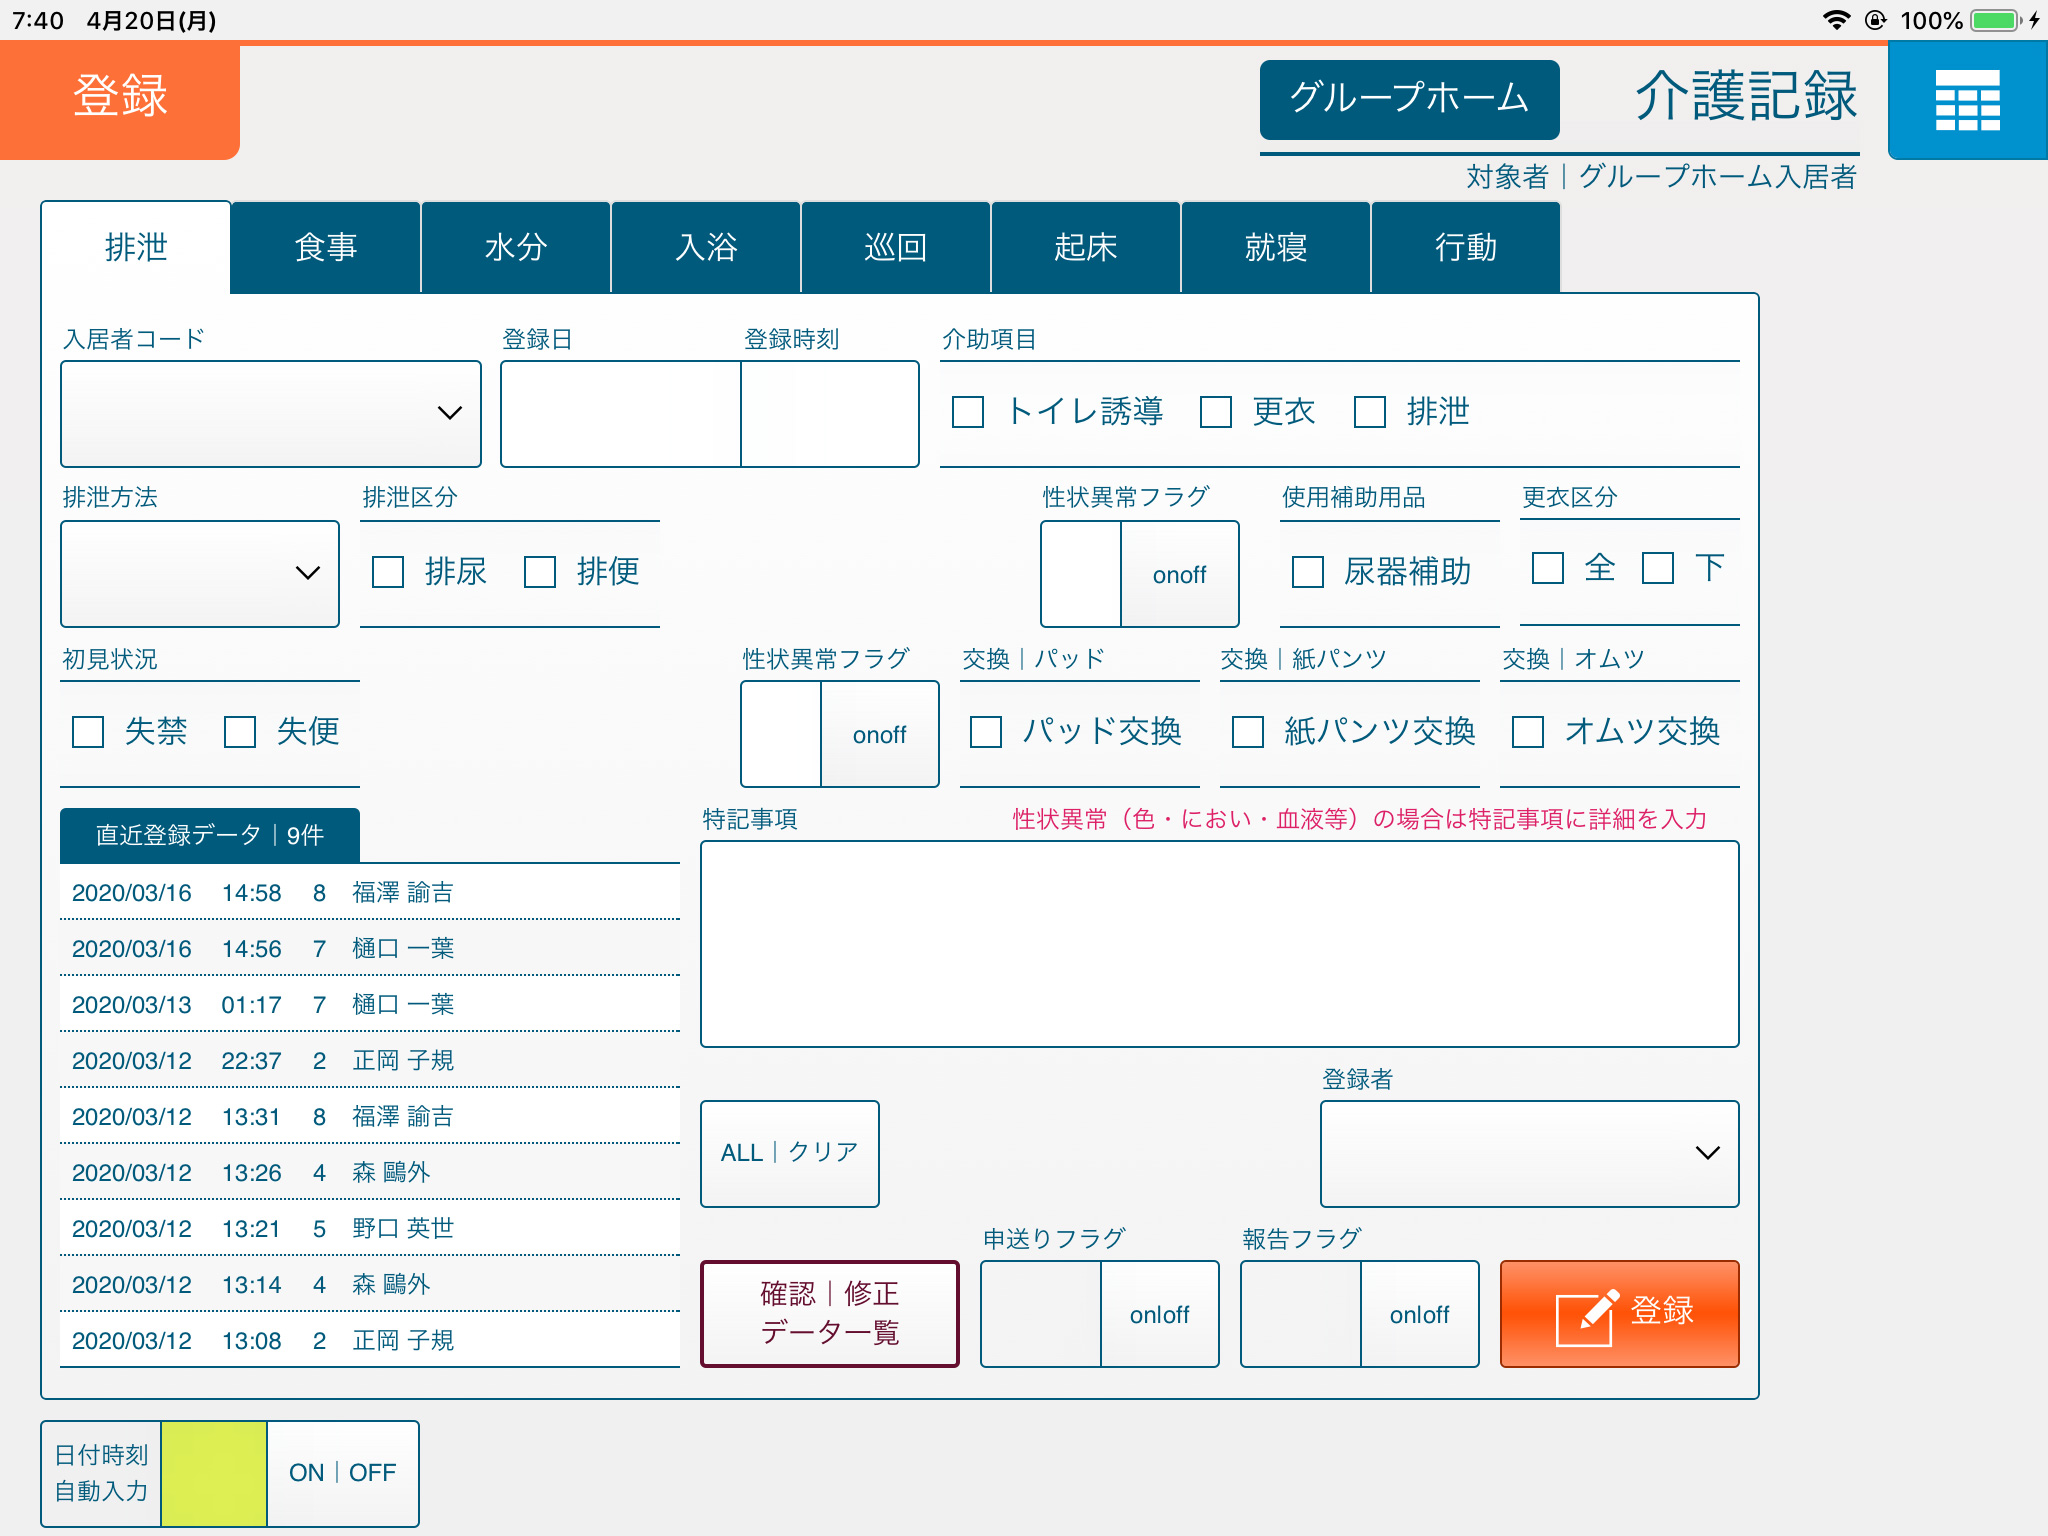Go to the 起床 tab
Screen dimensions: 2048x1536
1086,247
